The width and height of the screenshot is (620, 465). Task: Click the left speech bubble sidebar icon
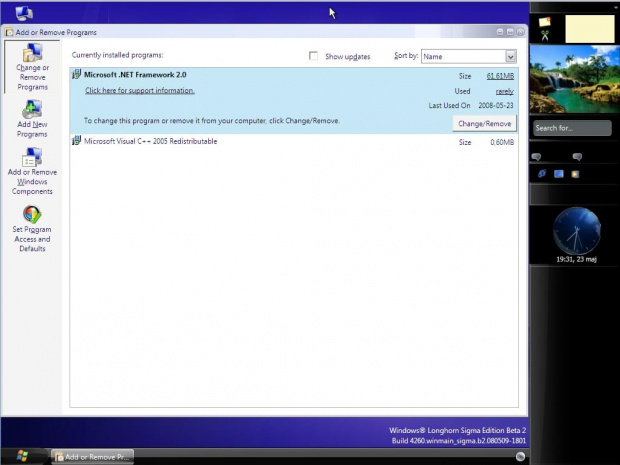click(x=537, y=157)
